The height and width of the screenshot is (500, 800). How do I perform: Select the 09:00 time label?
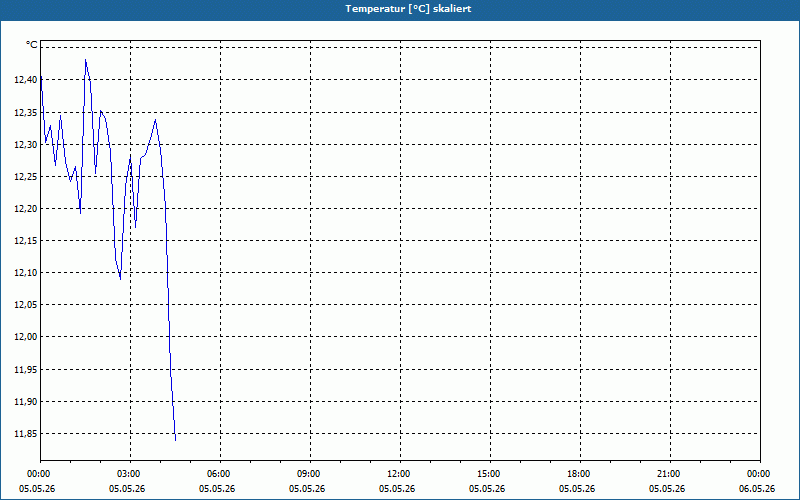pos(307,474)
